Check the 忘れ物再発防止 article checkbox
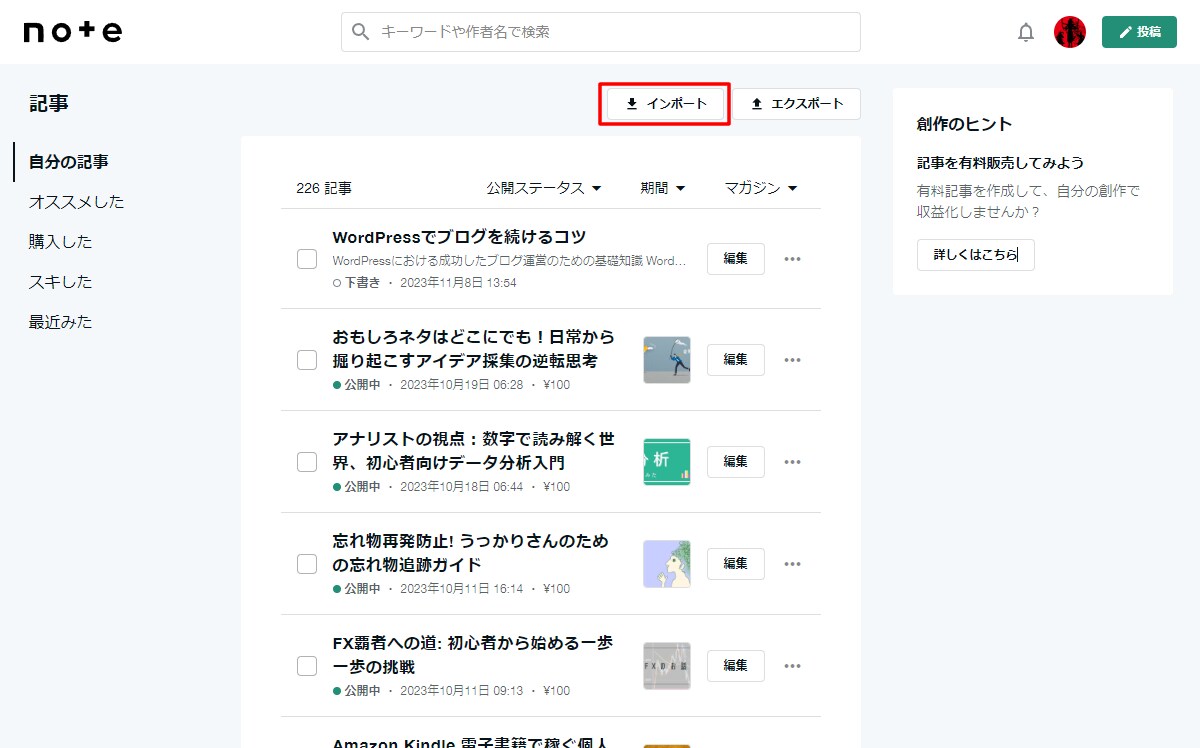 pos(307,564)
